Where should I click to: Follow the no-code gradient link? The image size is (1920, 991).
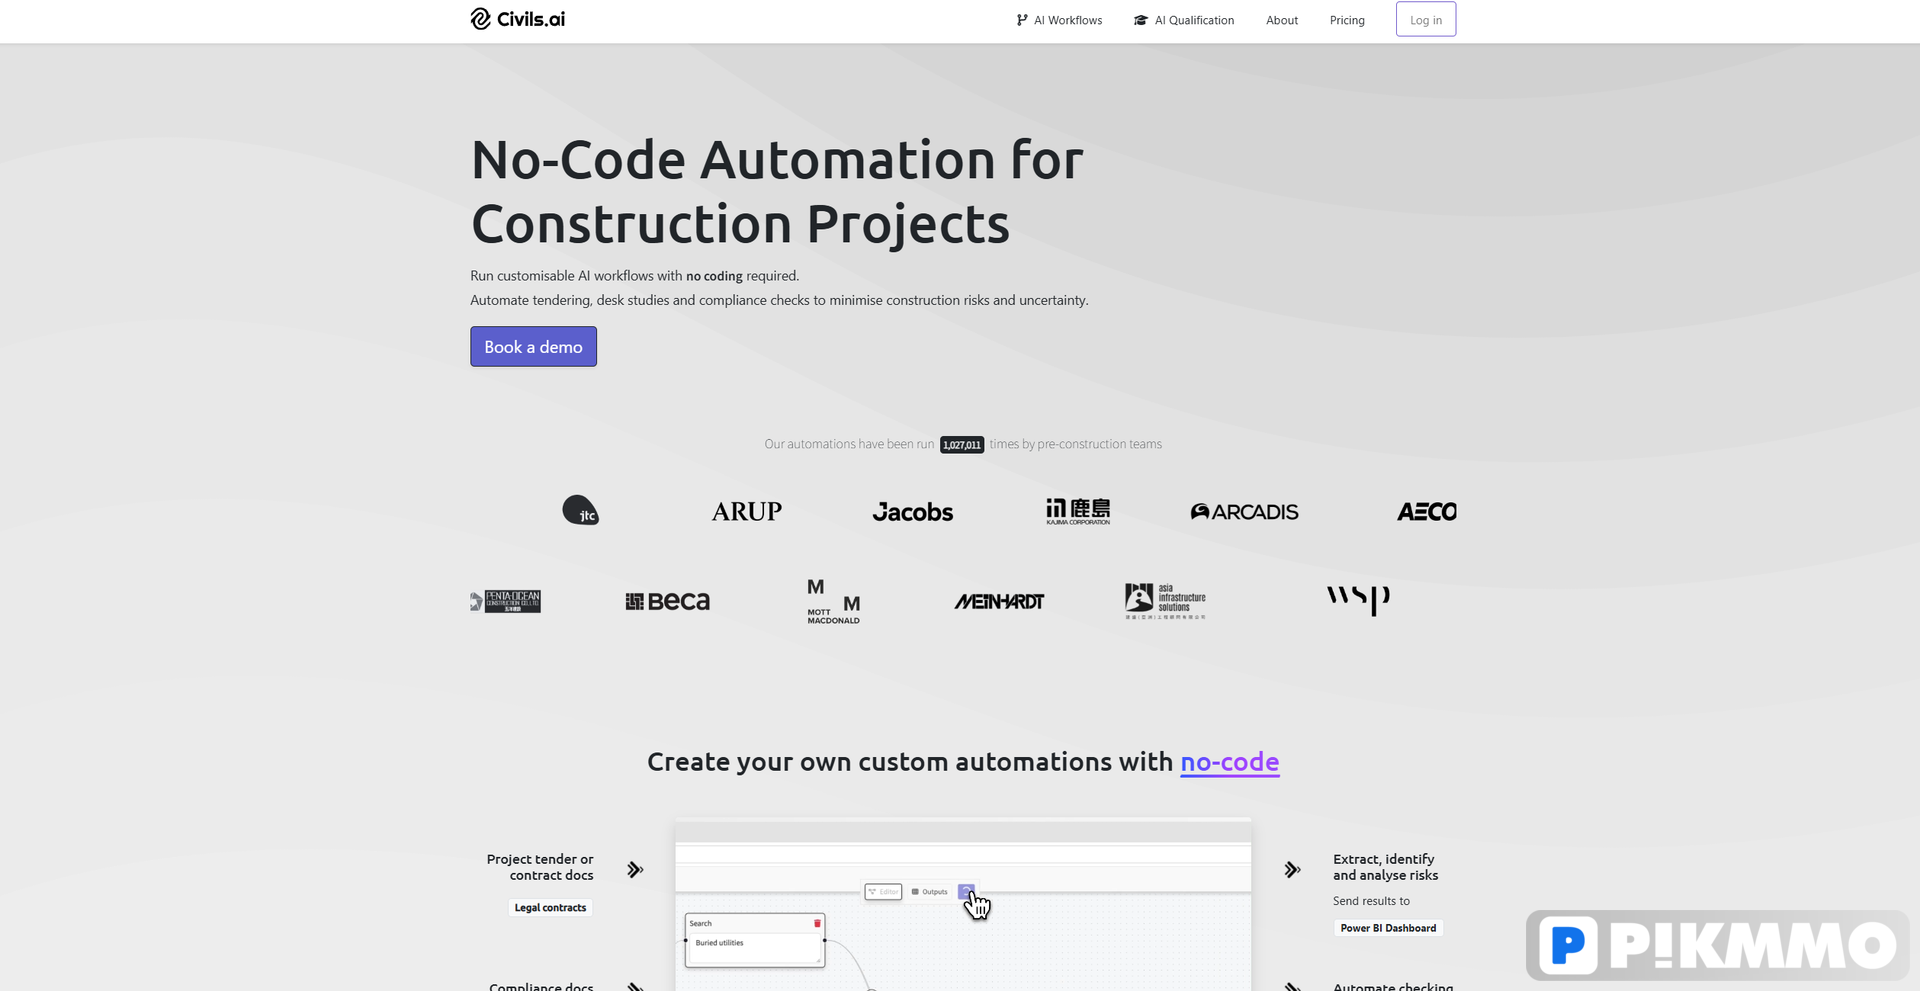pos(1229,762)
